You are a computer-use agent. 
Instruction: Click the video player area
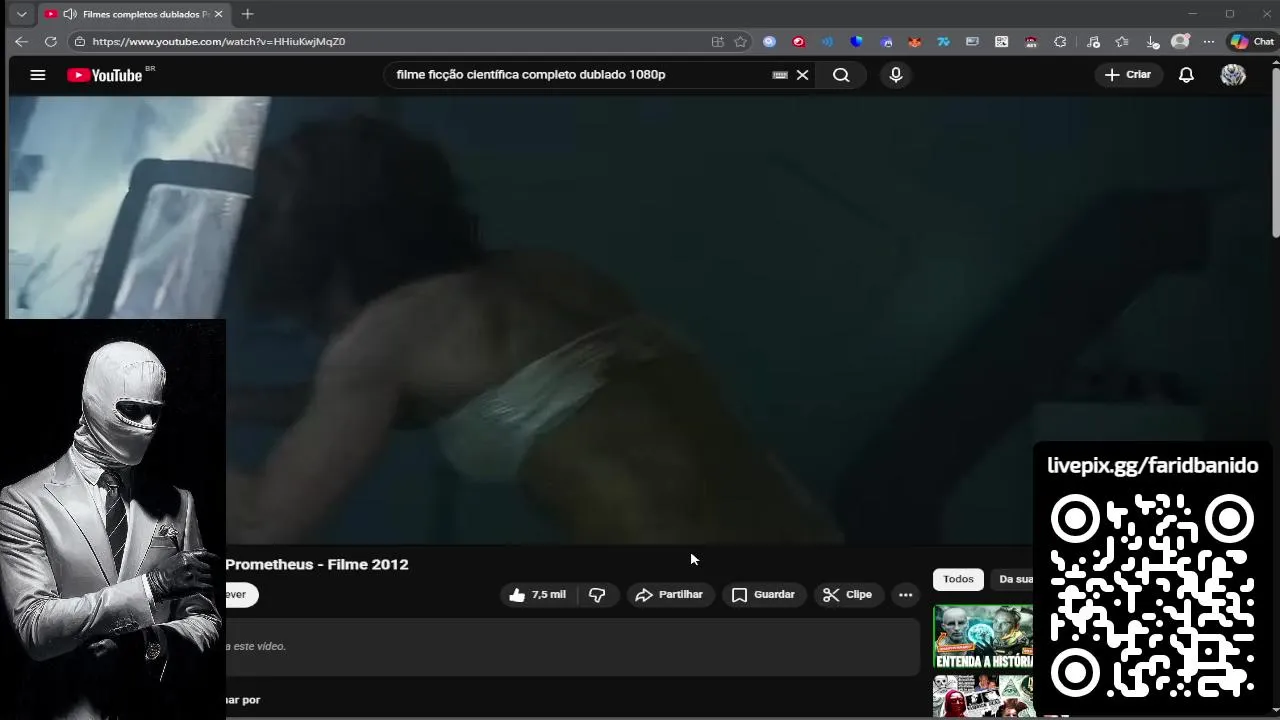[640, 320]
